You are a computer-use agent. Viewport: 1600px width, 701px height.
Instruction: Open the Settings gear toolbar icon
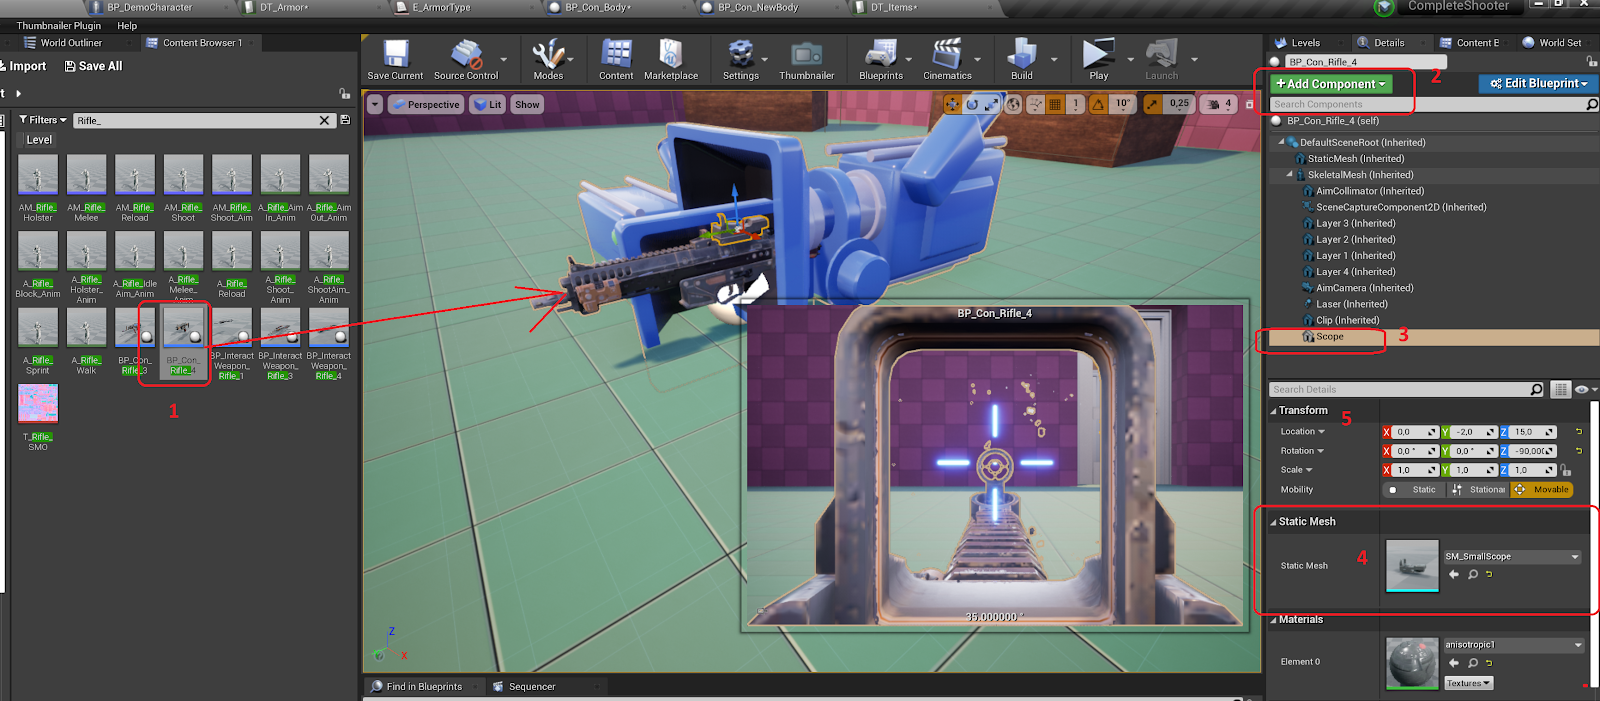(x=741, y=59)
